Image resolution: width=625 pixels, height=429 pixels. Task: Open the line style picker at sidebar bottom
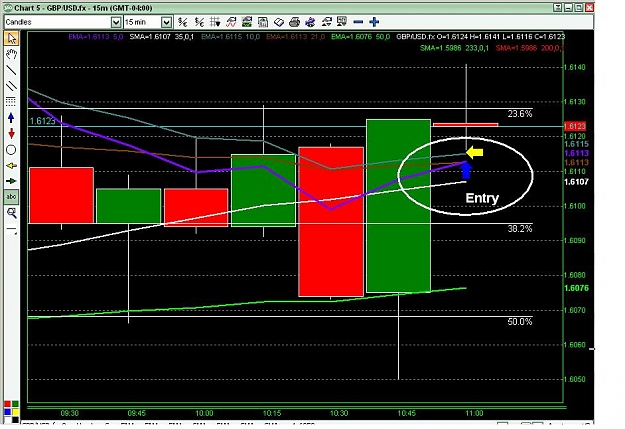(11, 230)
